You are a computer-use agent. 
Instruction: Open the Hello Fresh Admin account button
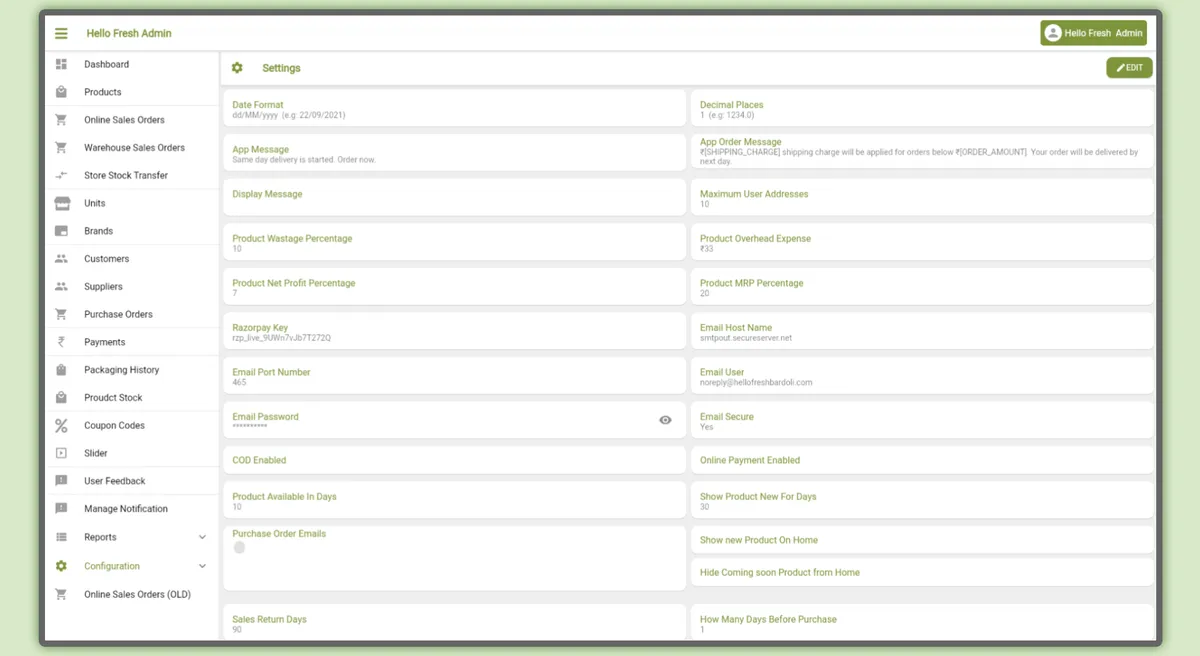click(1093, 33)
